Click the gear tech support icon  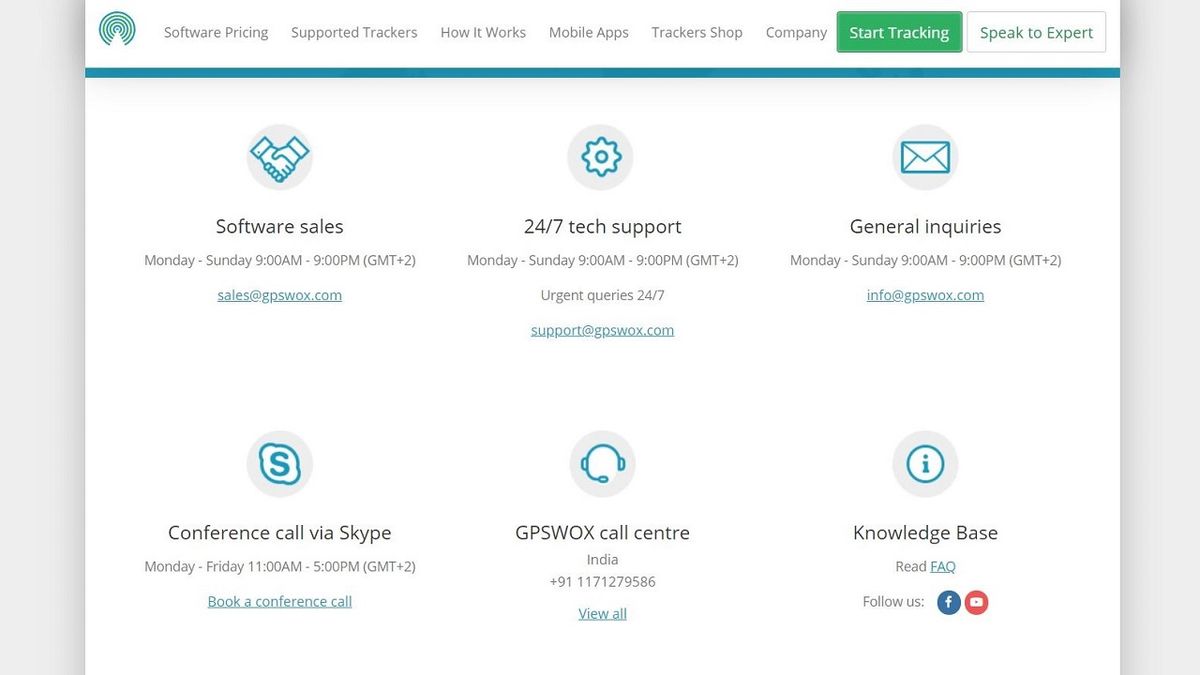(x=601, y=157)
